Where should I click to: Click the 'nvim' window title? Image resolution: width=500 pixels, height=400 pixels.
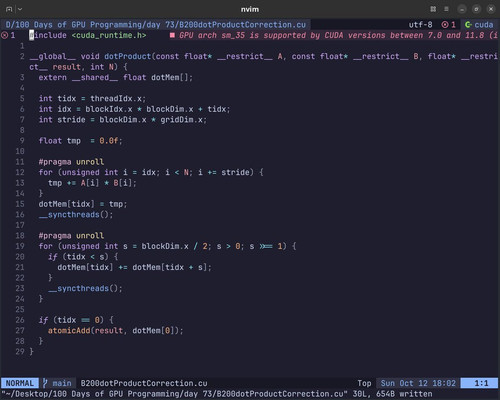click(x=250, y=9)
